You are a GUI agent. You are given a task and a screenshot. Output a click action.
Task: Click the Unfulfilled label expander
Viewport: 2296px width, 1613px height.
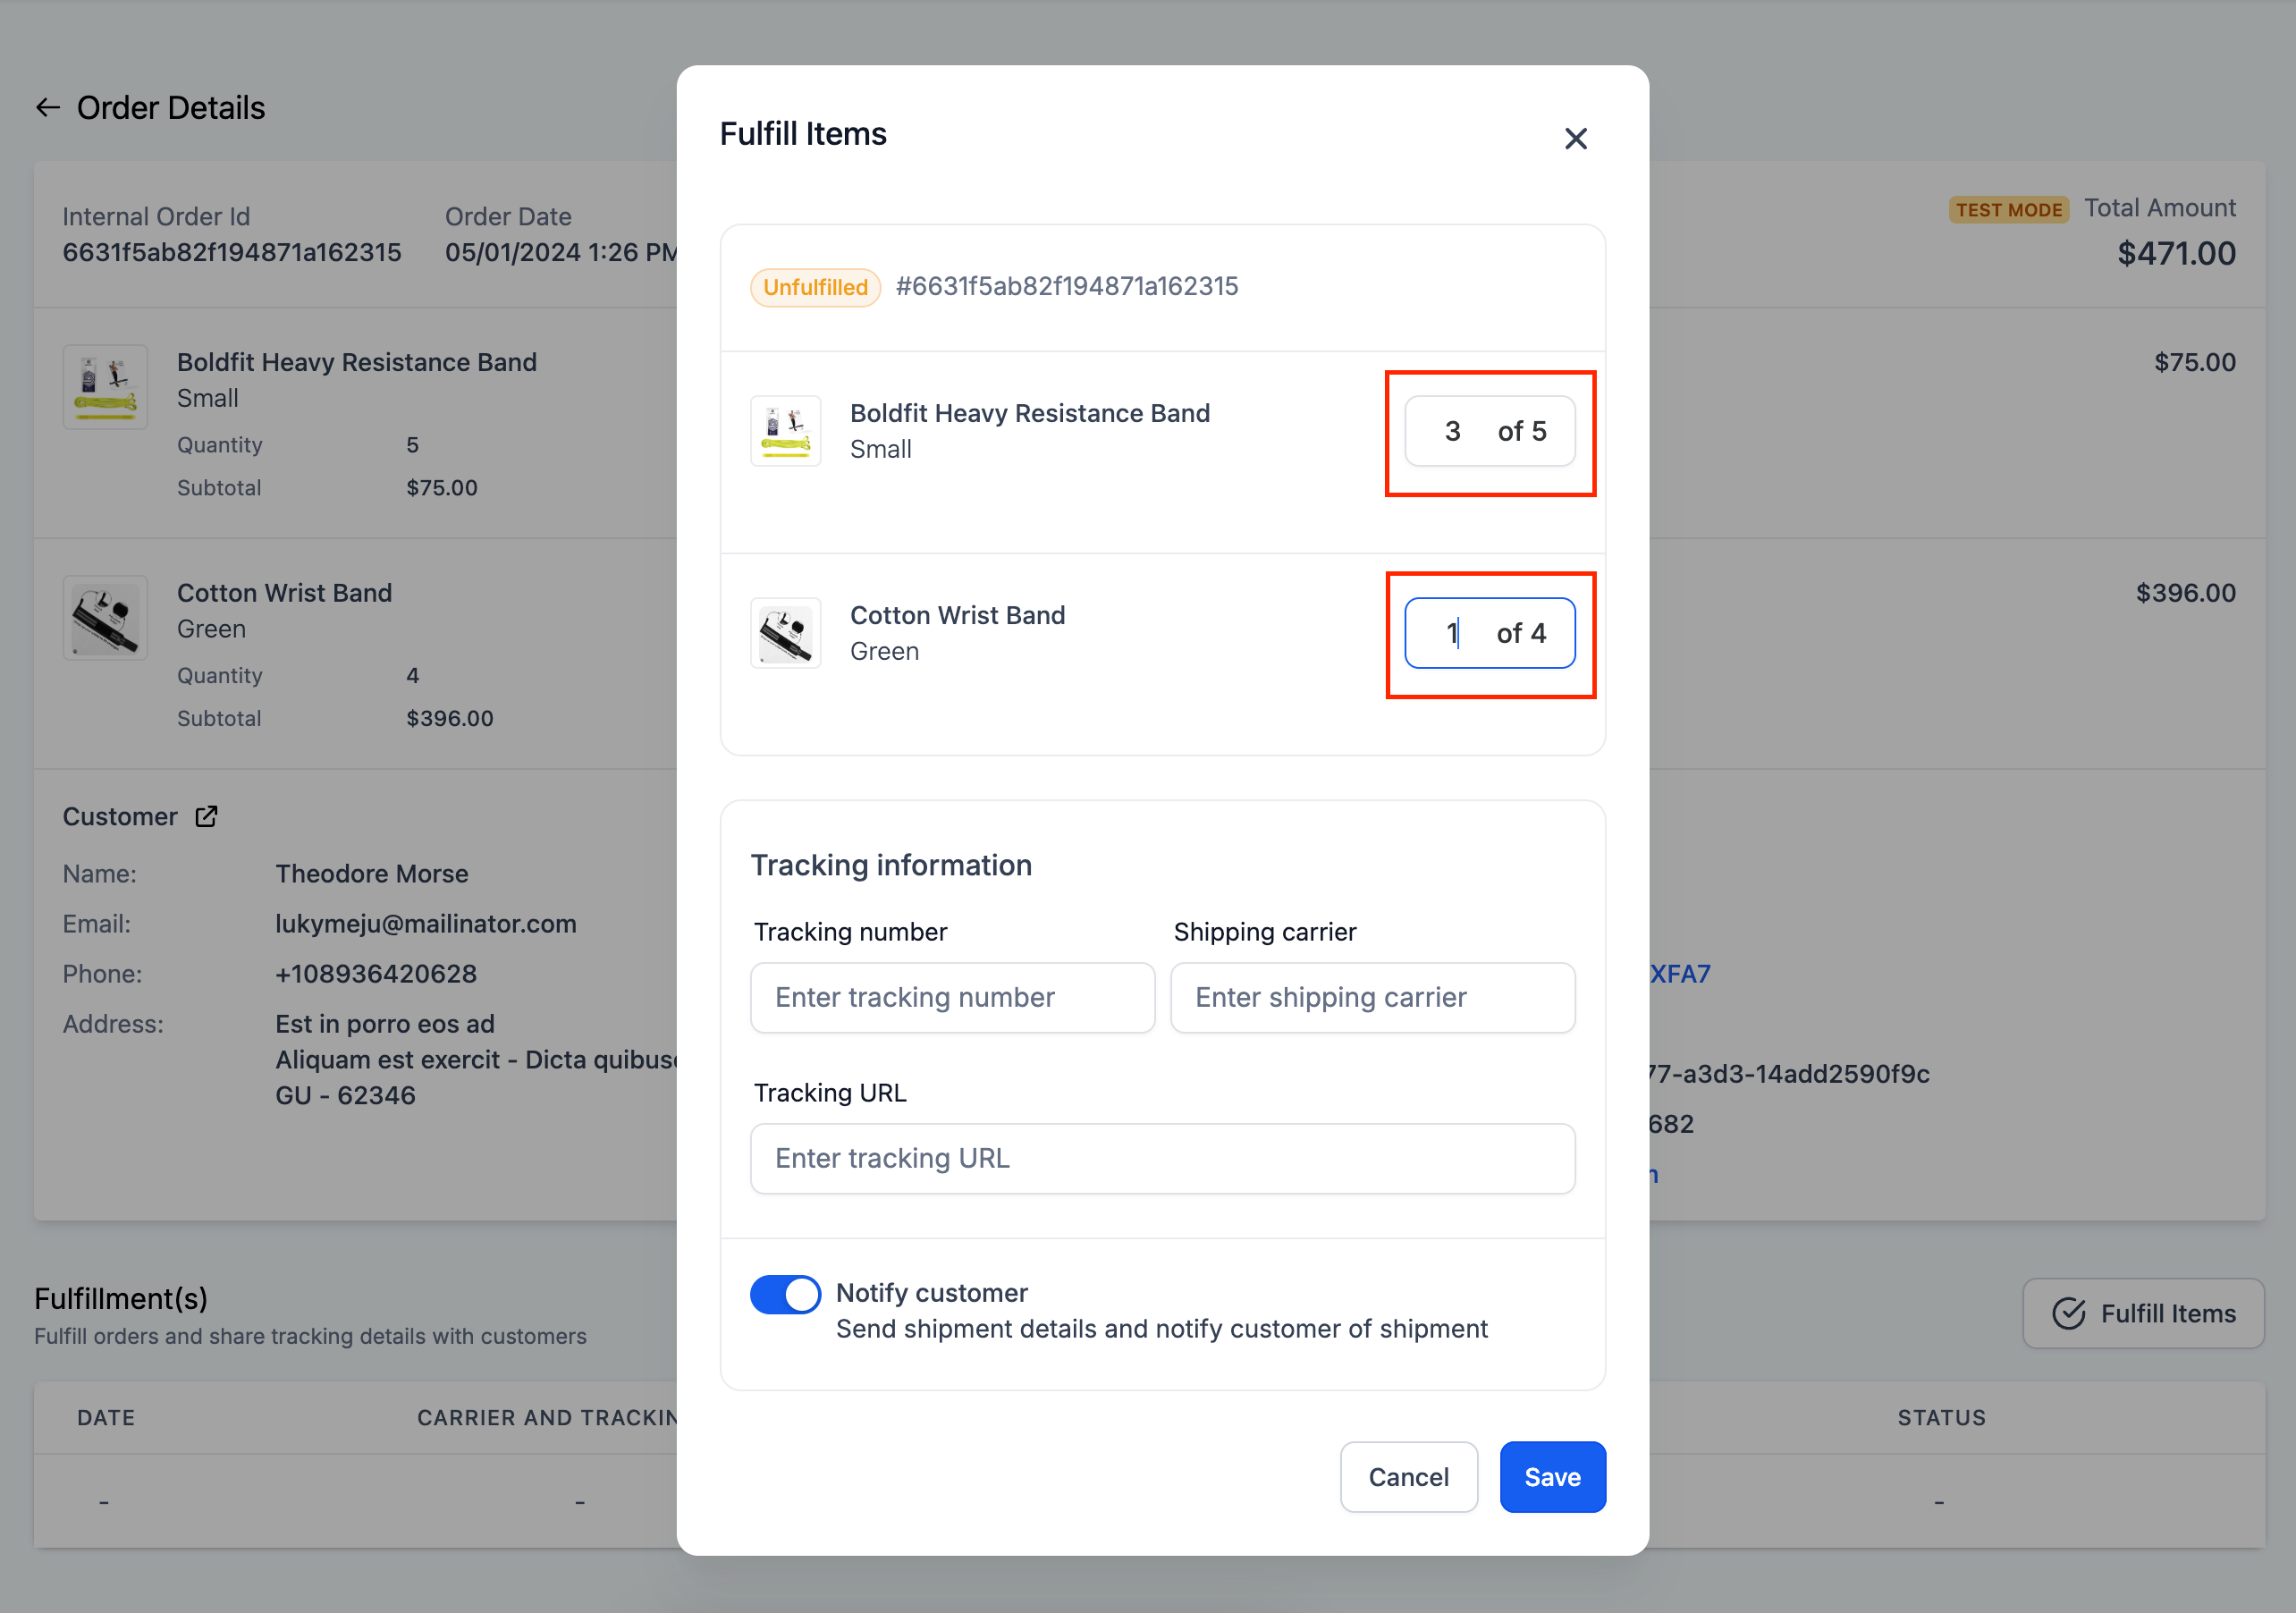[x=815, y=286]
